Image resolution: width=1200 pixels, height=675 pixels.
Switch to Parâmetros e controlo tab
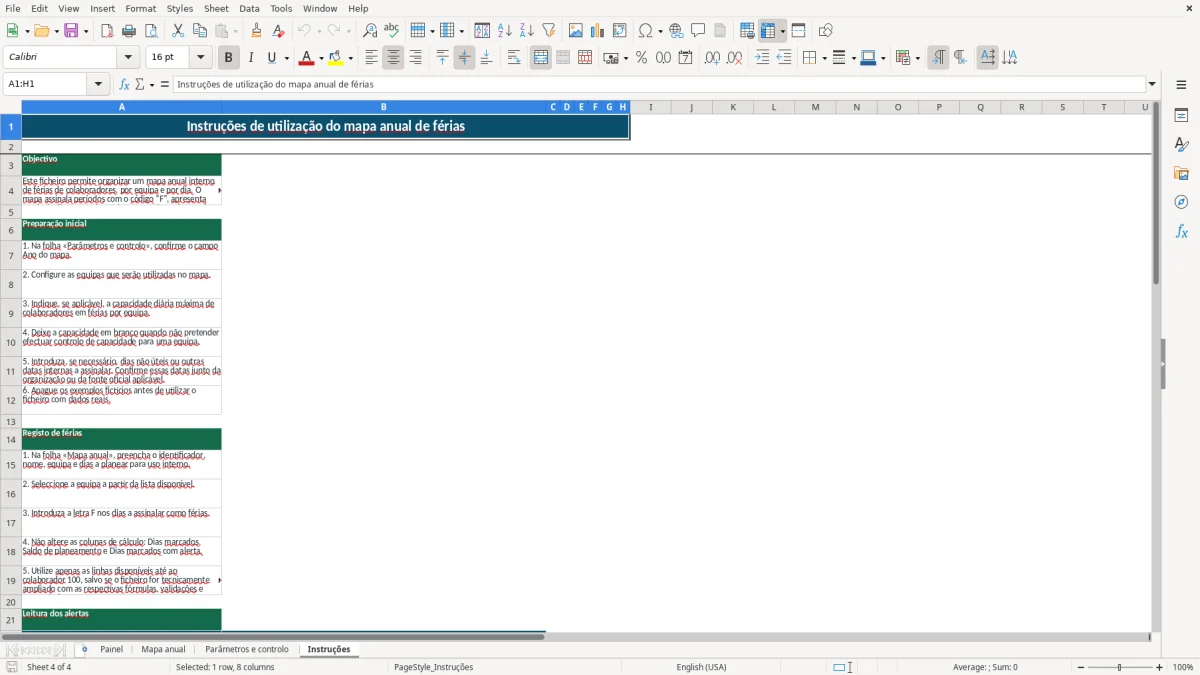[x=247, y=649]
